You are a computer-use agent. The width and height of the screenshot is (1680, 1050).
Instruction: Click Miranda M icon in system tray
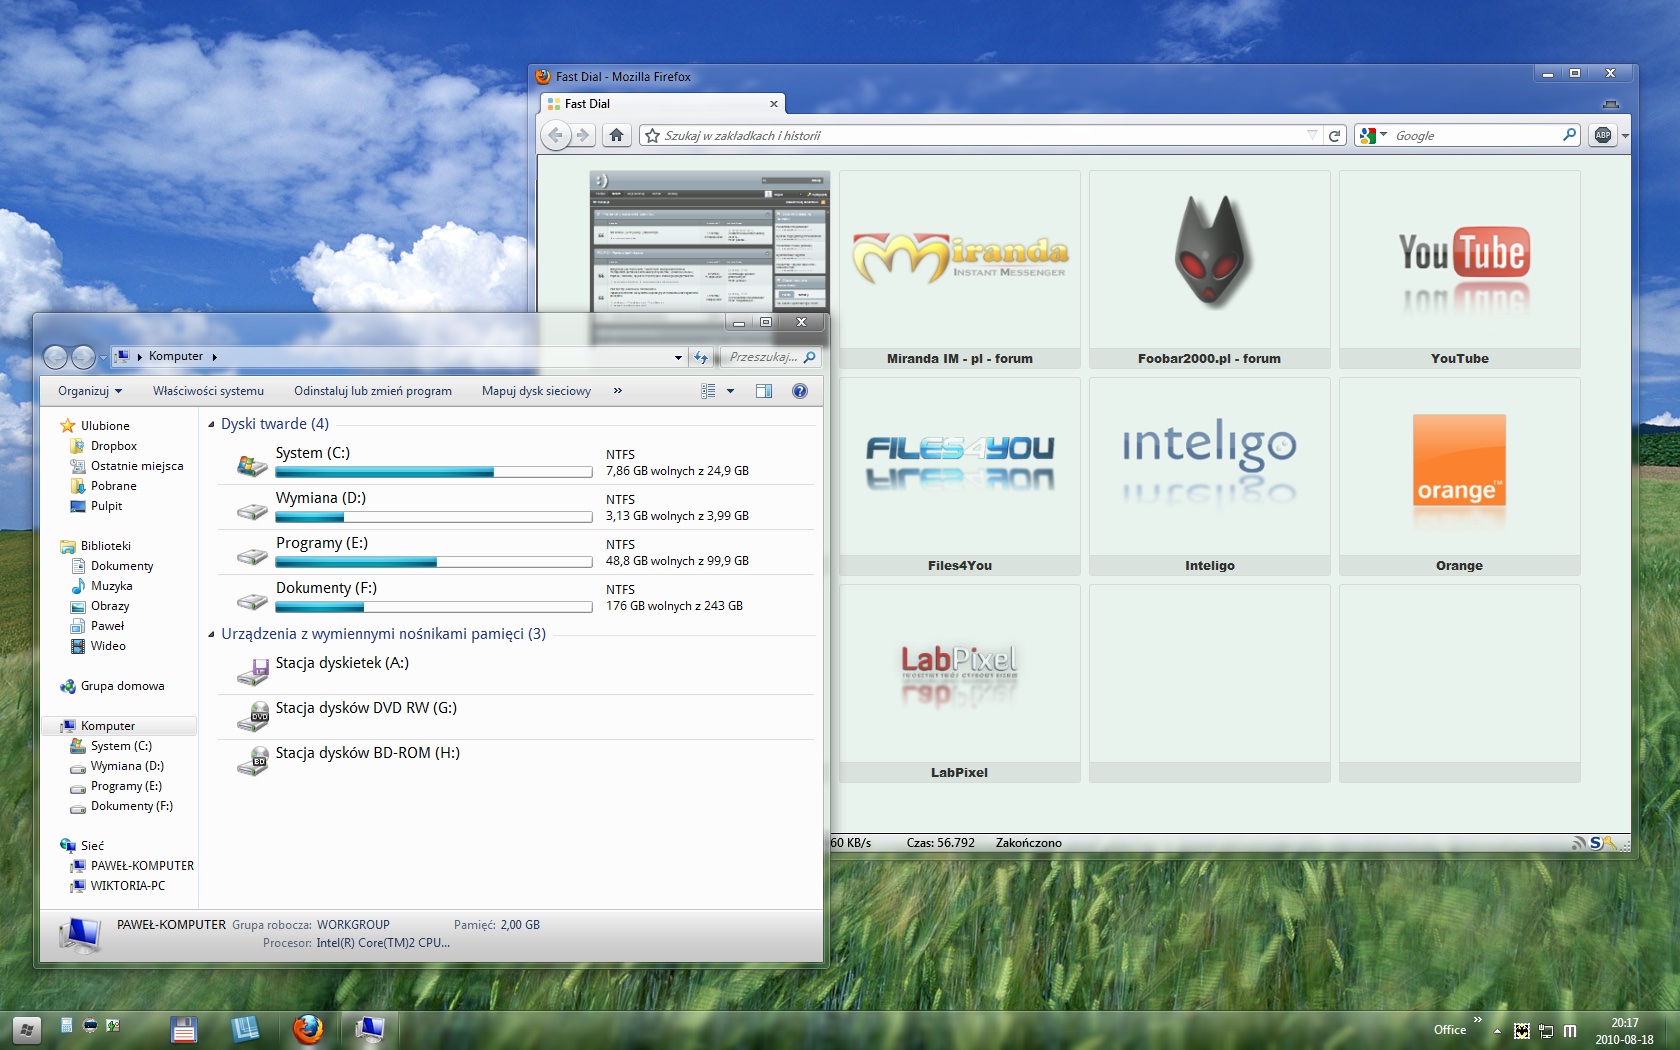[1570, 1031]
